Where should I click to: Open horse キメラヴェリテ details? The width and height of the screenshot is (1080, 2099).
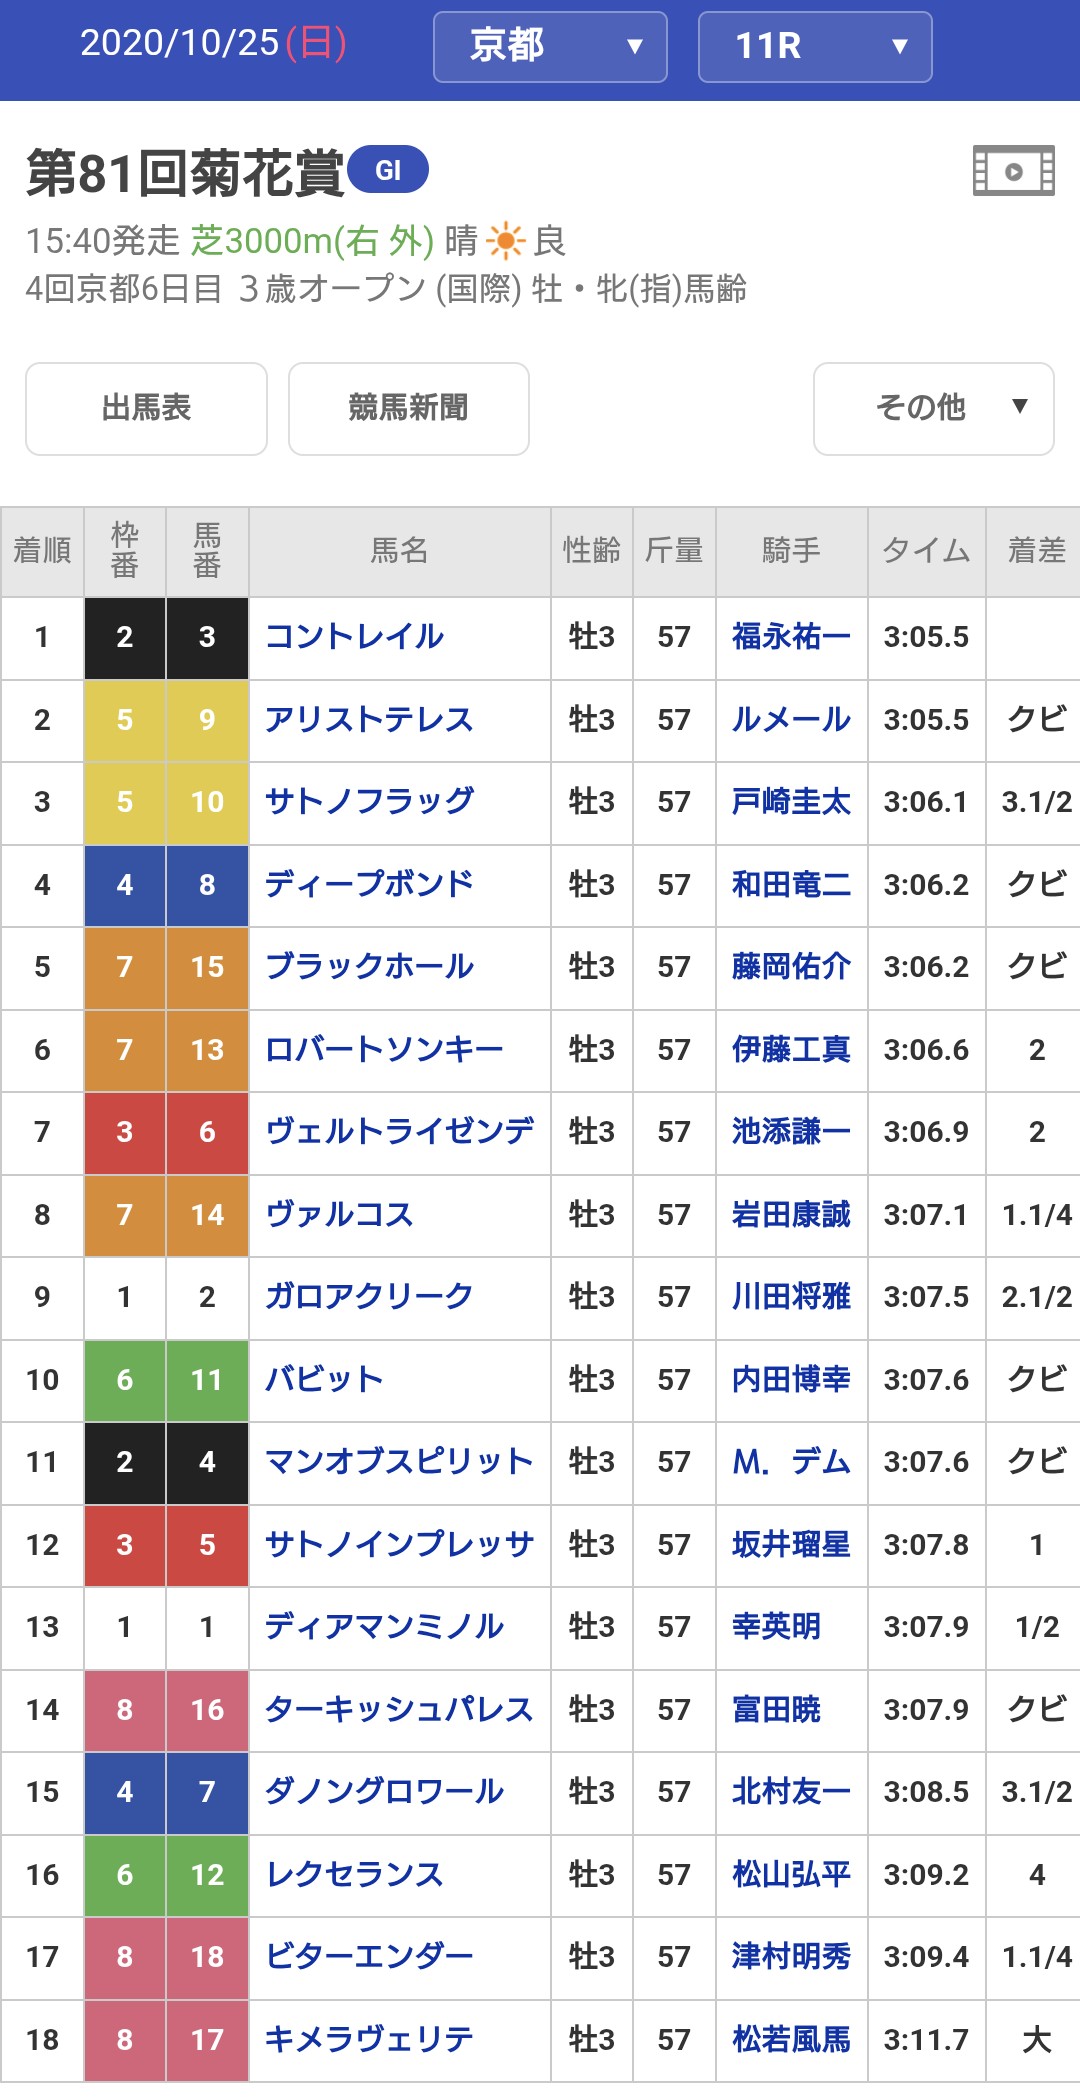click(369, 2040)
